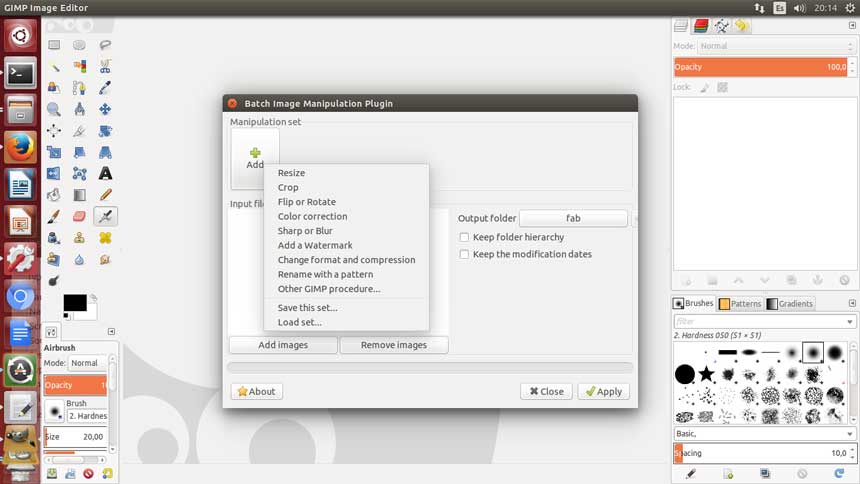The image size is (860, 484).
Task: Select the Free Select lasso tool
Action: pos(105,45)
